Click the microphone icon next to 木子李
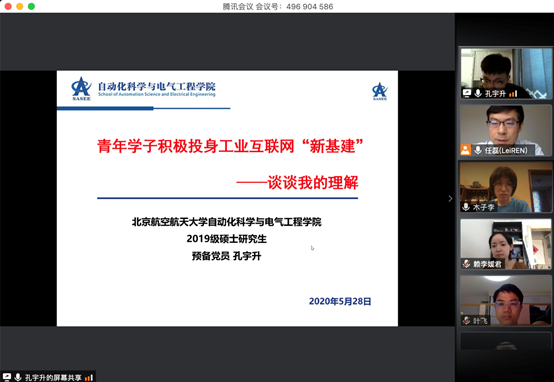This screenshot has height=382, width=554. 466,207
